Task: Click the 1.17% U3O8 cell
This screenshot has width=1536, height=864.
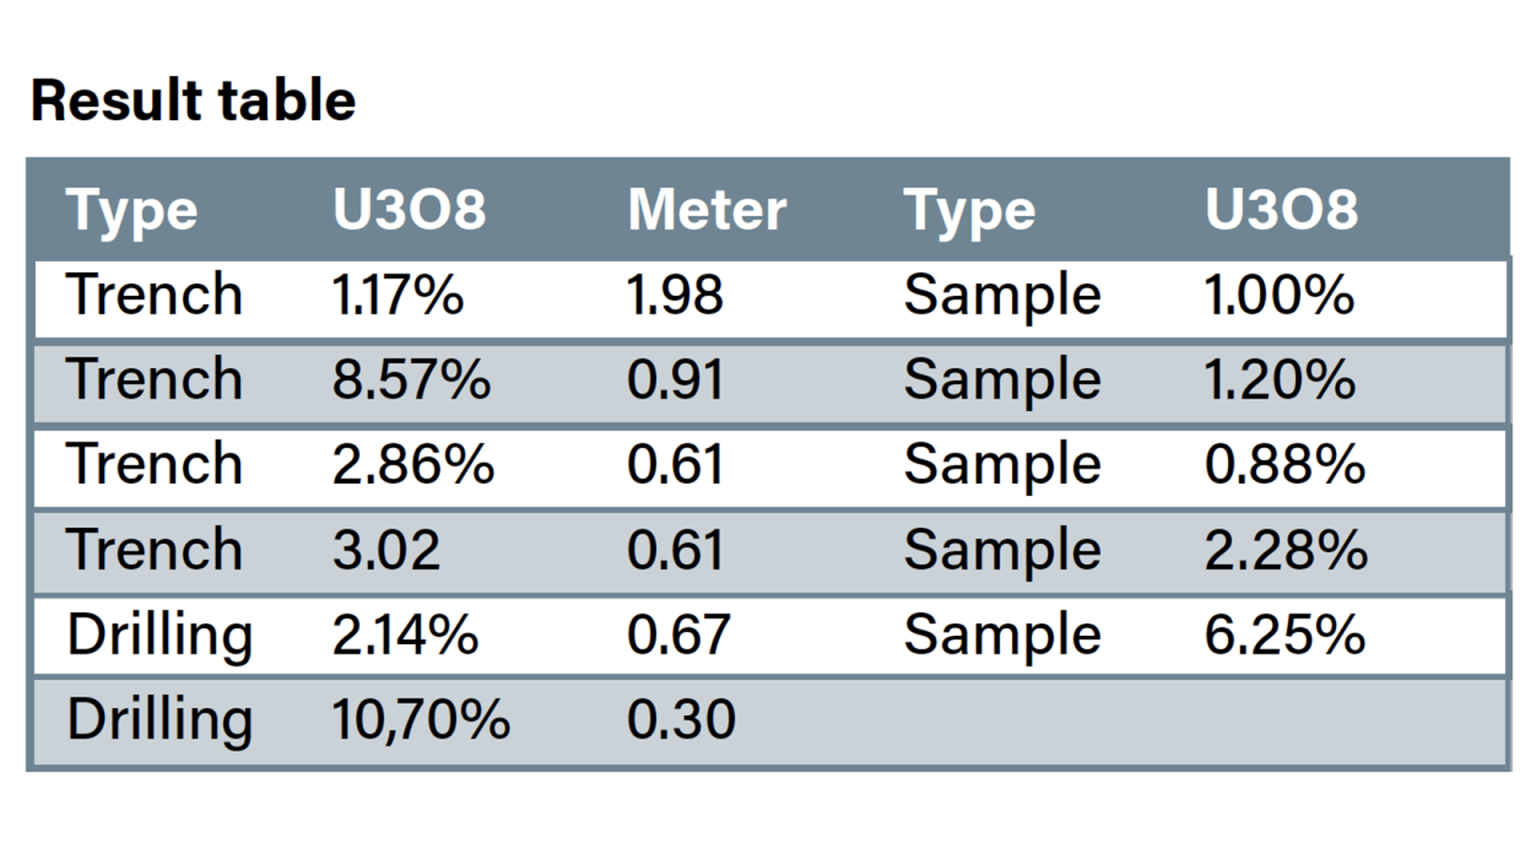Action: coord(398,296)
